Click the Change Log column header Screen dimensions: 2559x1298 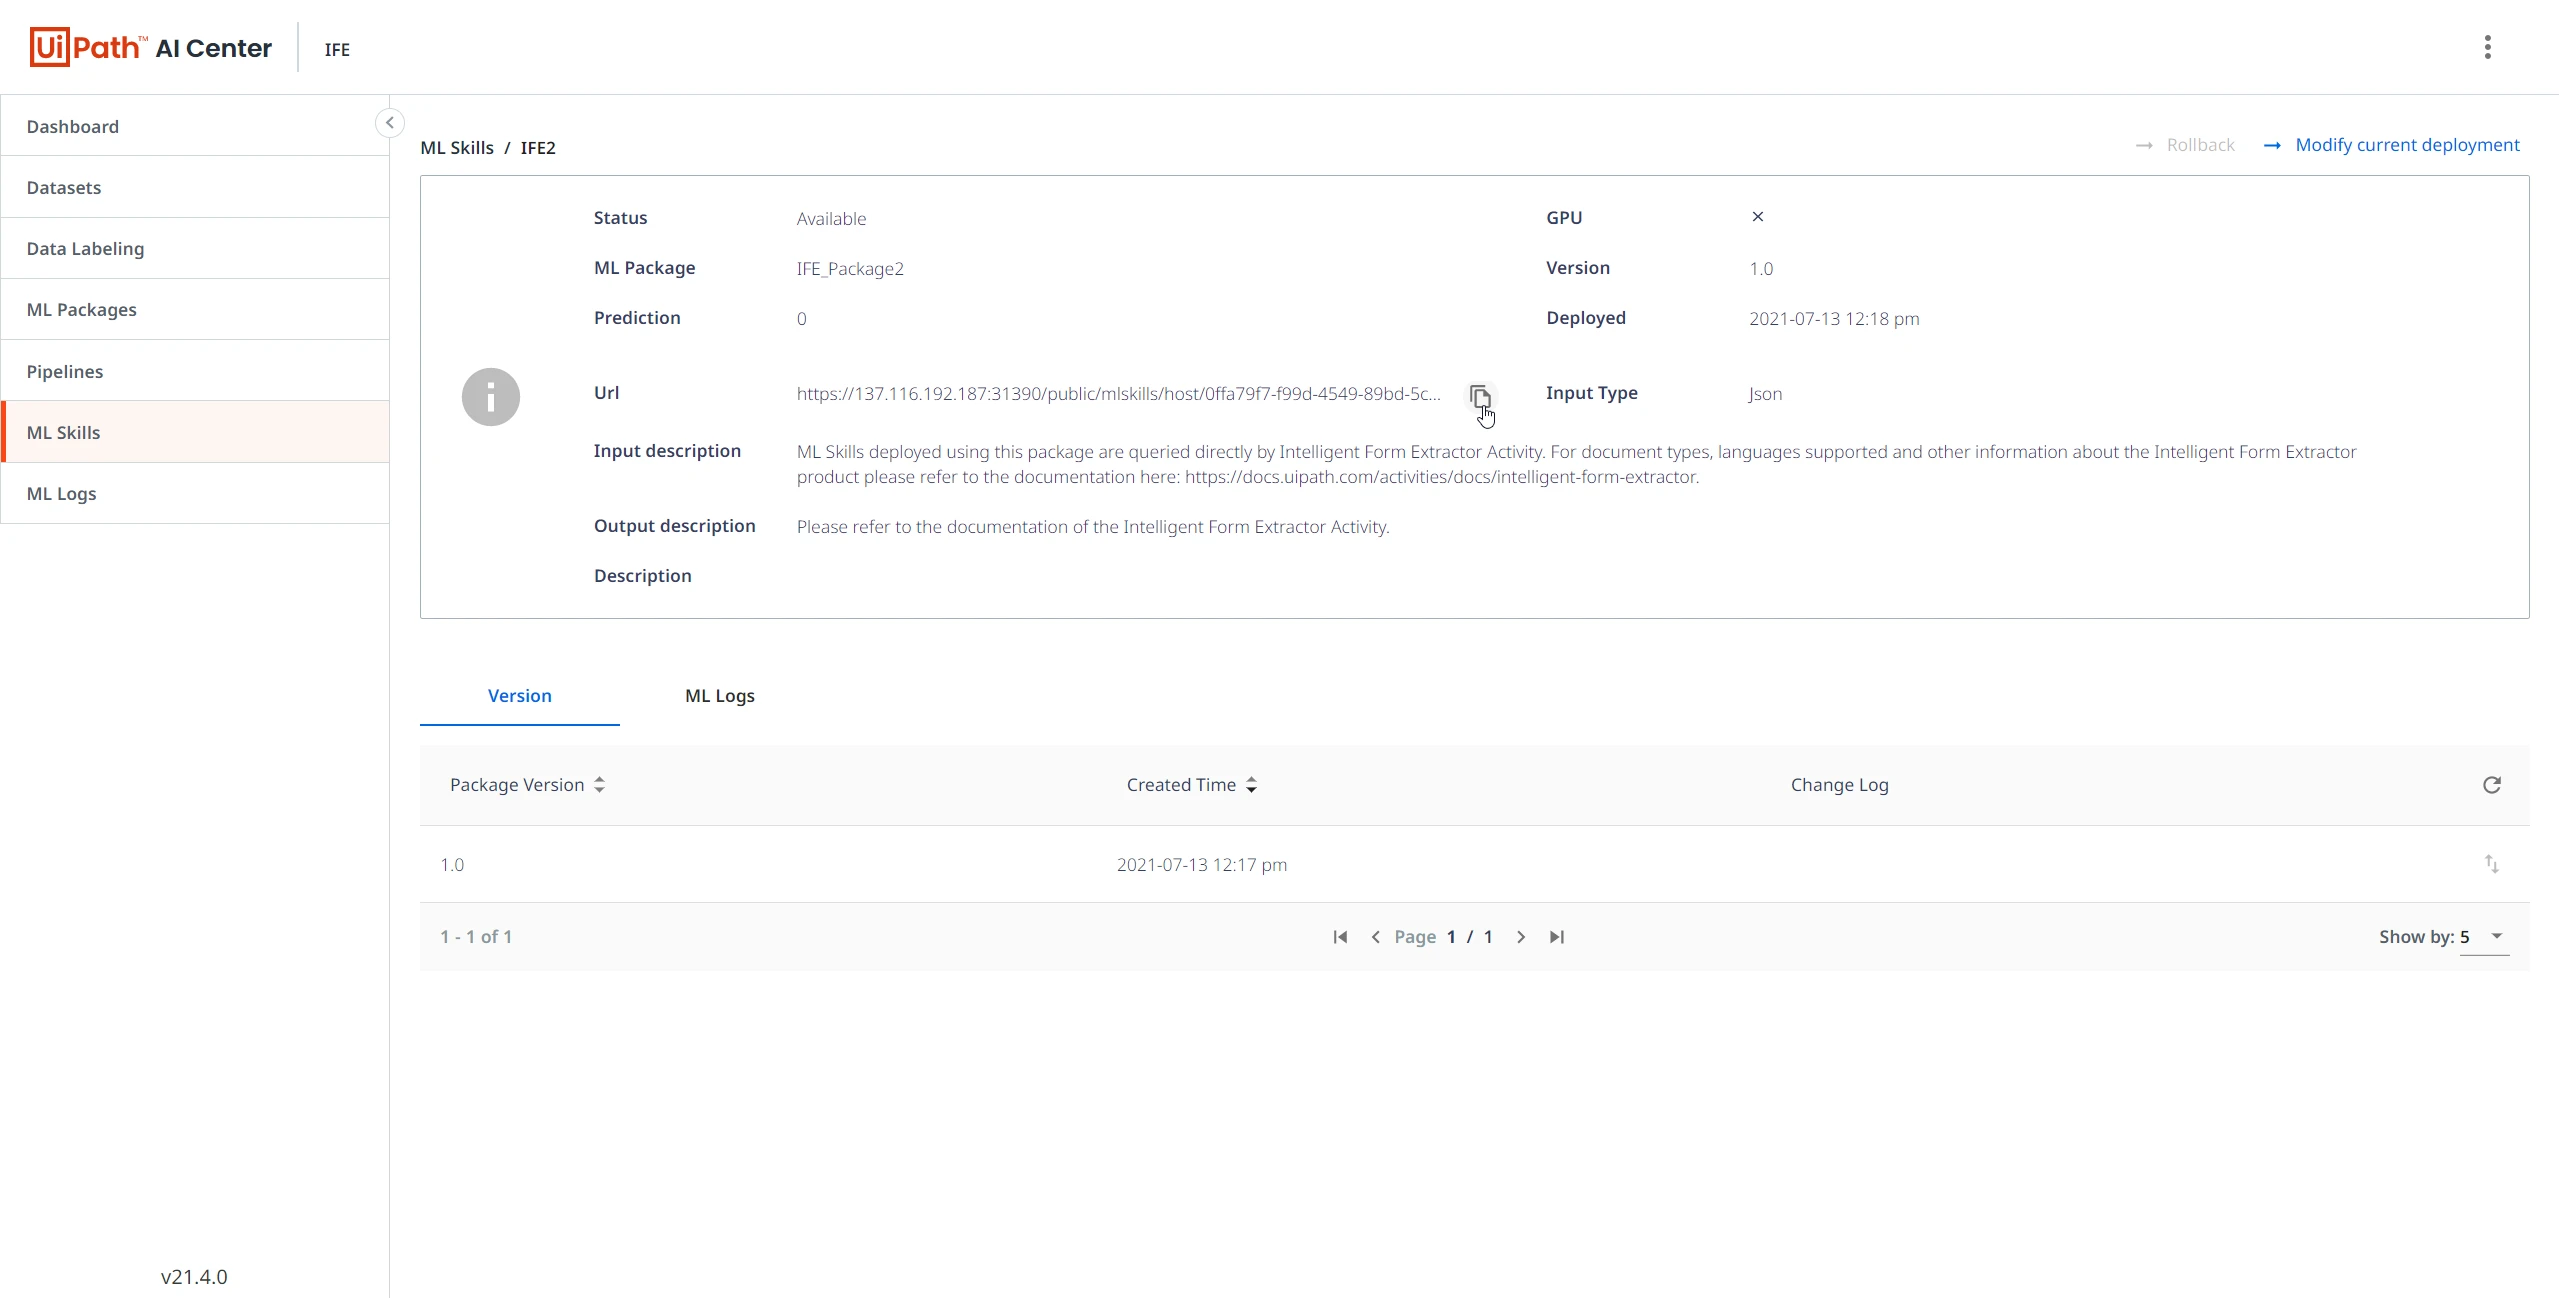[1839, 785]
